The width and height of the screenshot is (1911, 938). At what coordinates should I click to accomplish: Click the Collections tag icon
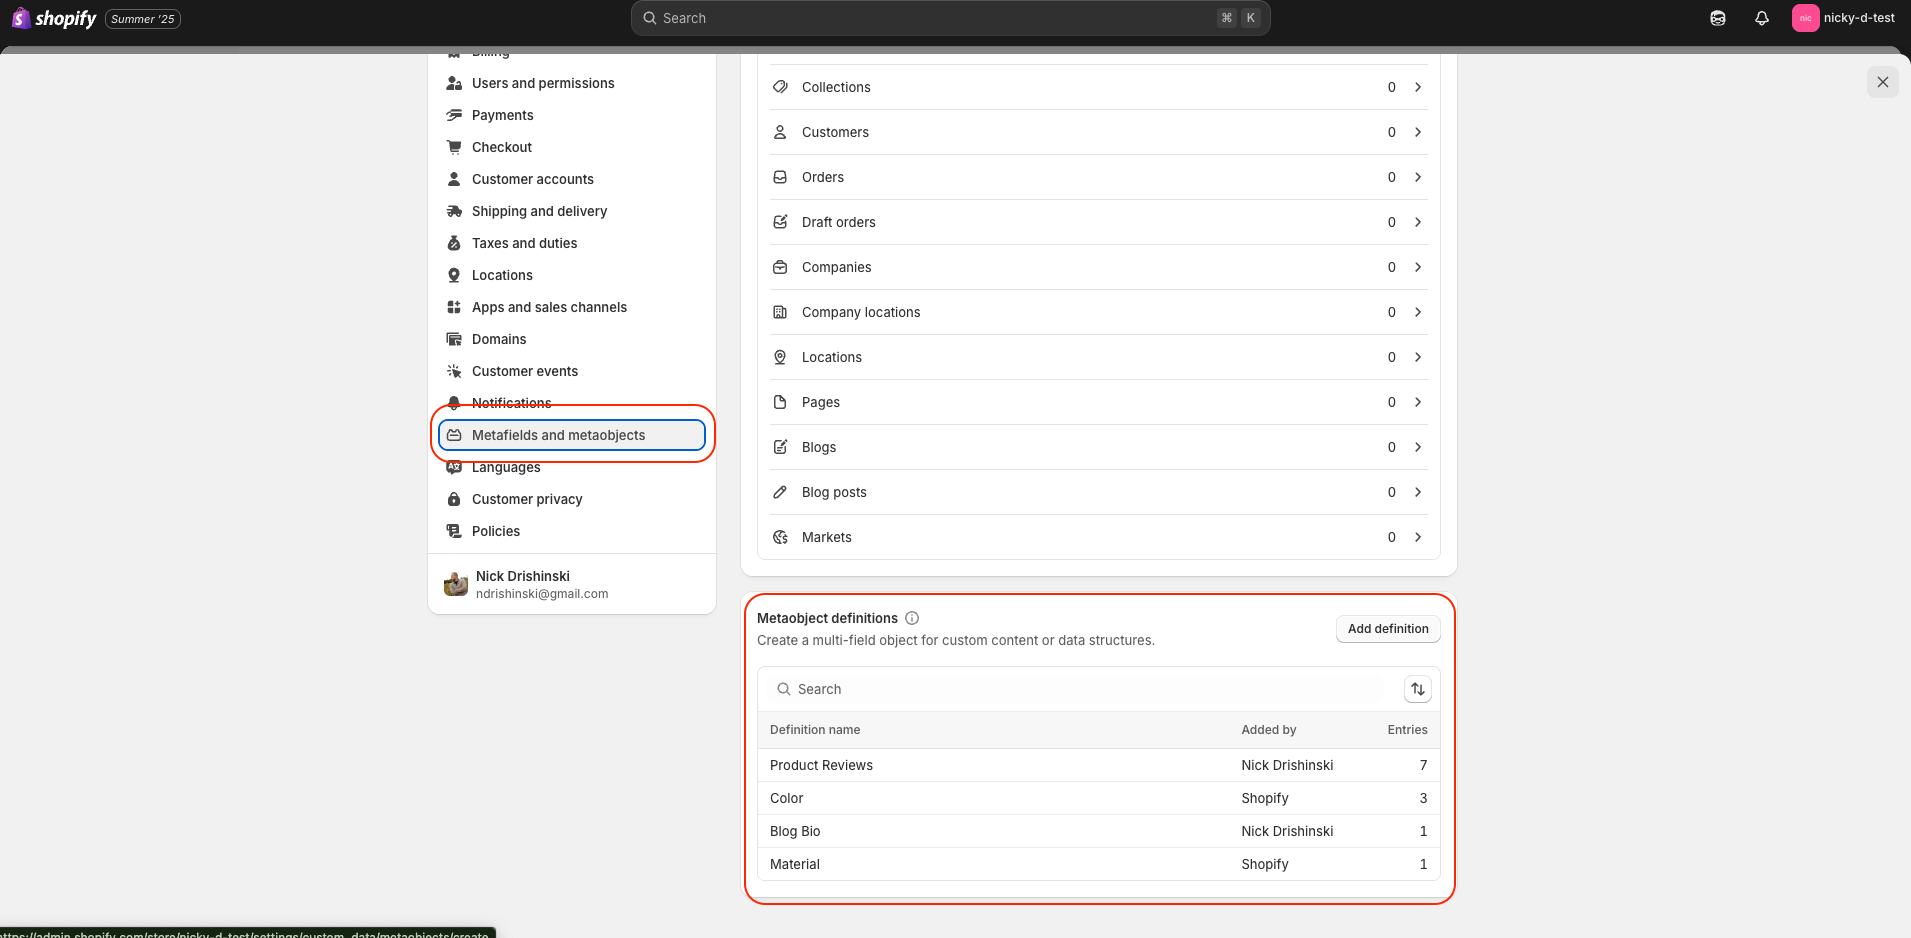click(x=780, y=87)
